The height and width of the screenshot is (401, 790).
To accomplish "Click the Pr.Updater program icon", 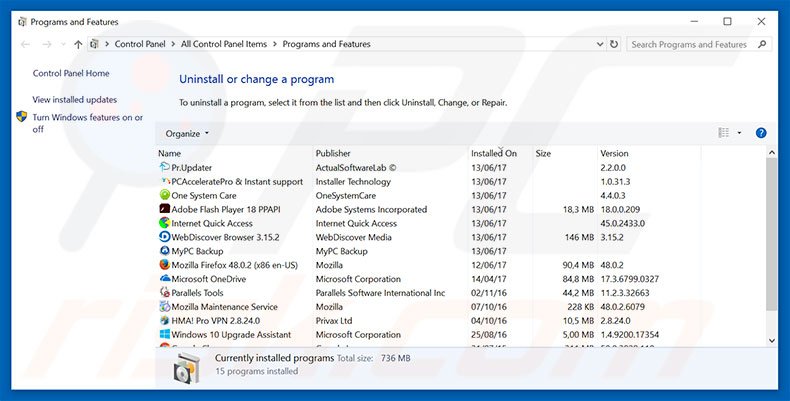I will 164,167.
